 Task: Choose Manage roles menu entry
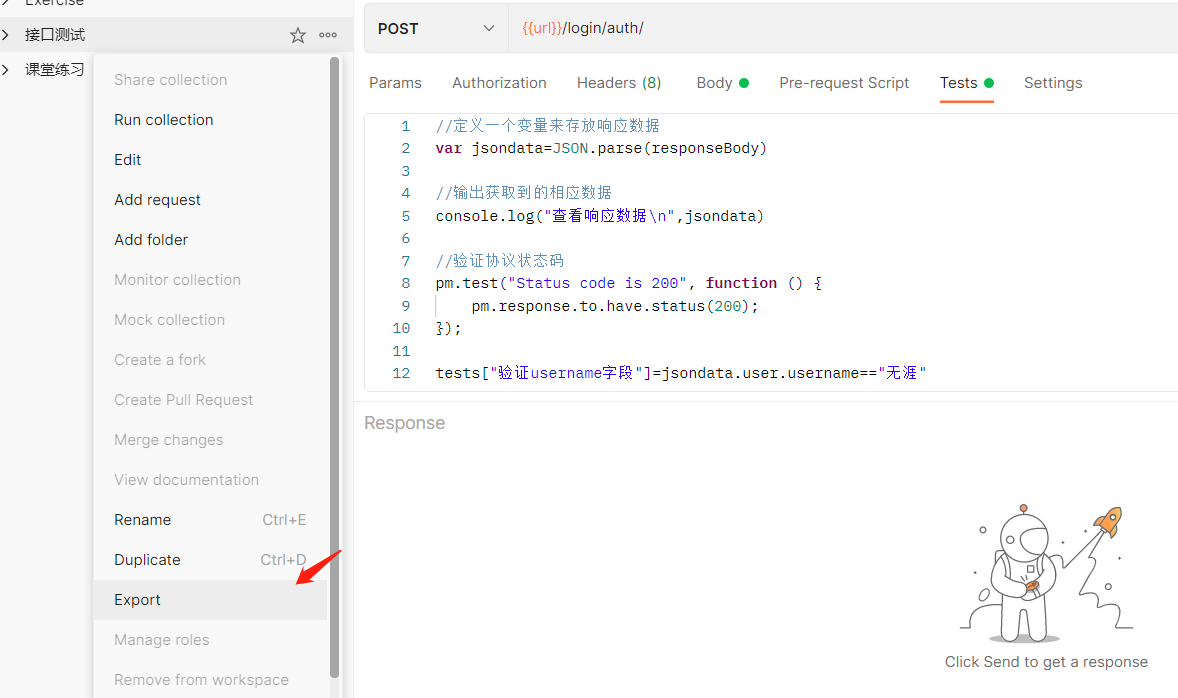coord(210,639)
